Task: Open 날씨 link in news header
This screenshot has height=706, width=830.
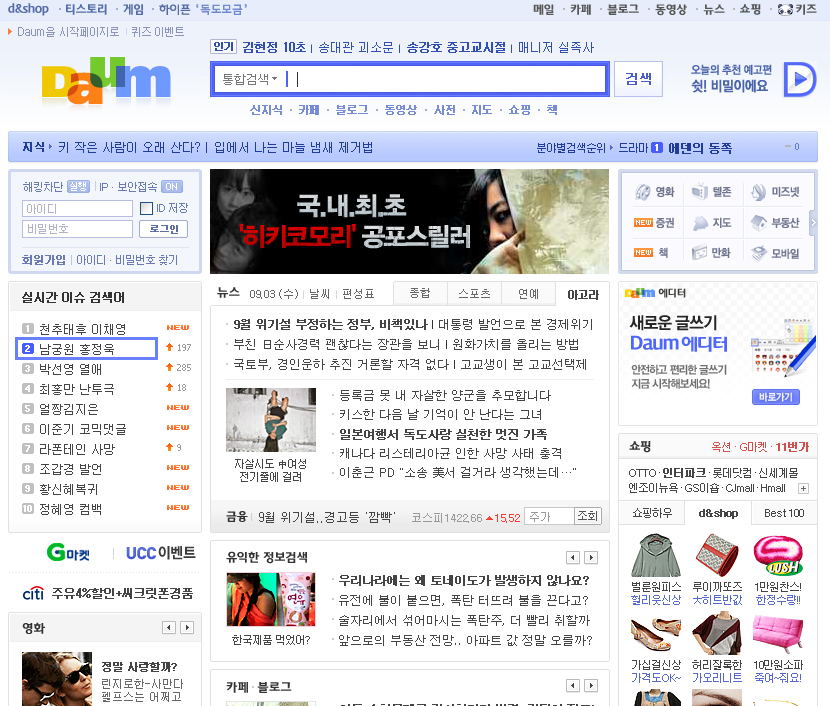Action: click(x=319, y=294)
